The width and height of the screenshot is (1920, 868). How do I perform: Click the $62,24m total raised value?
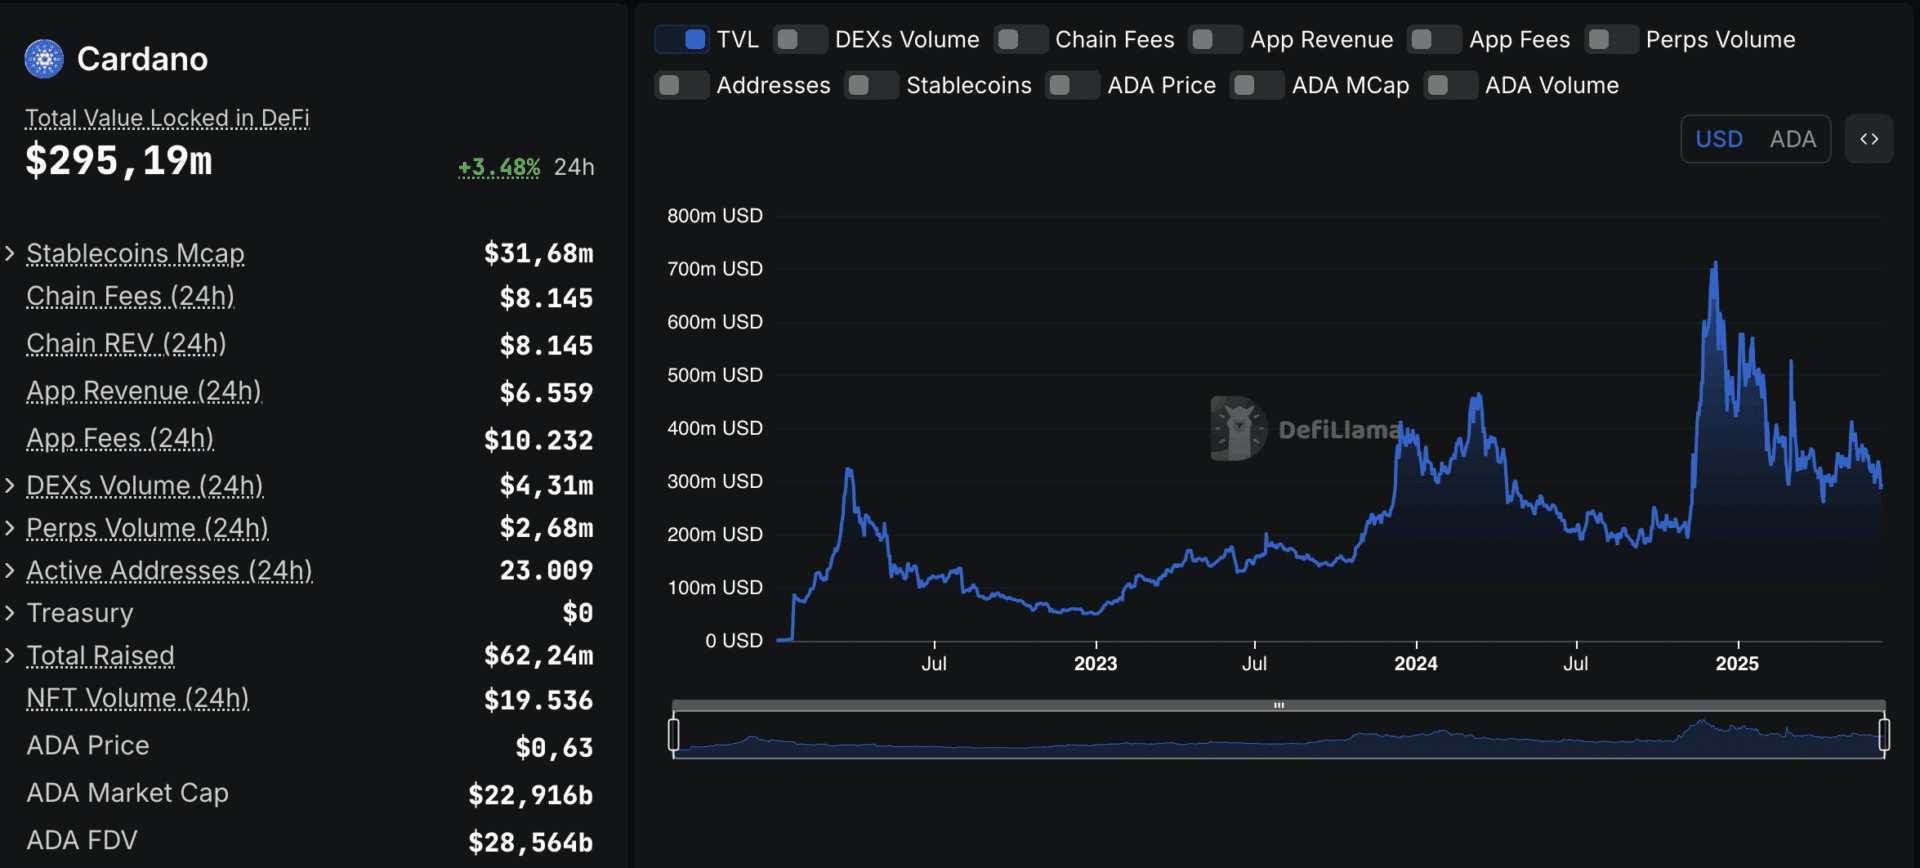(x=539, y=655)
